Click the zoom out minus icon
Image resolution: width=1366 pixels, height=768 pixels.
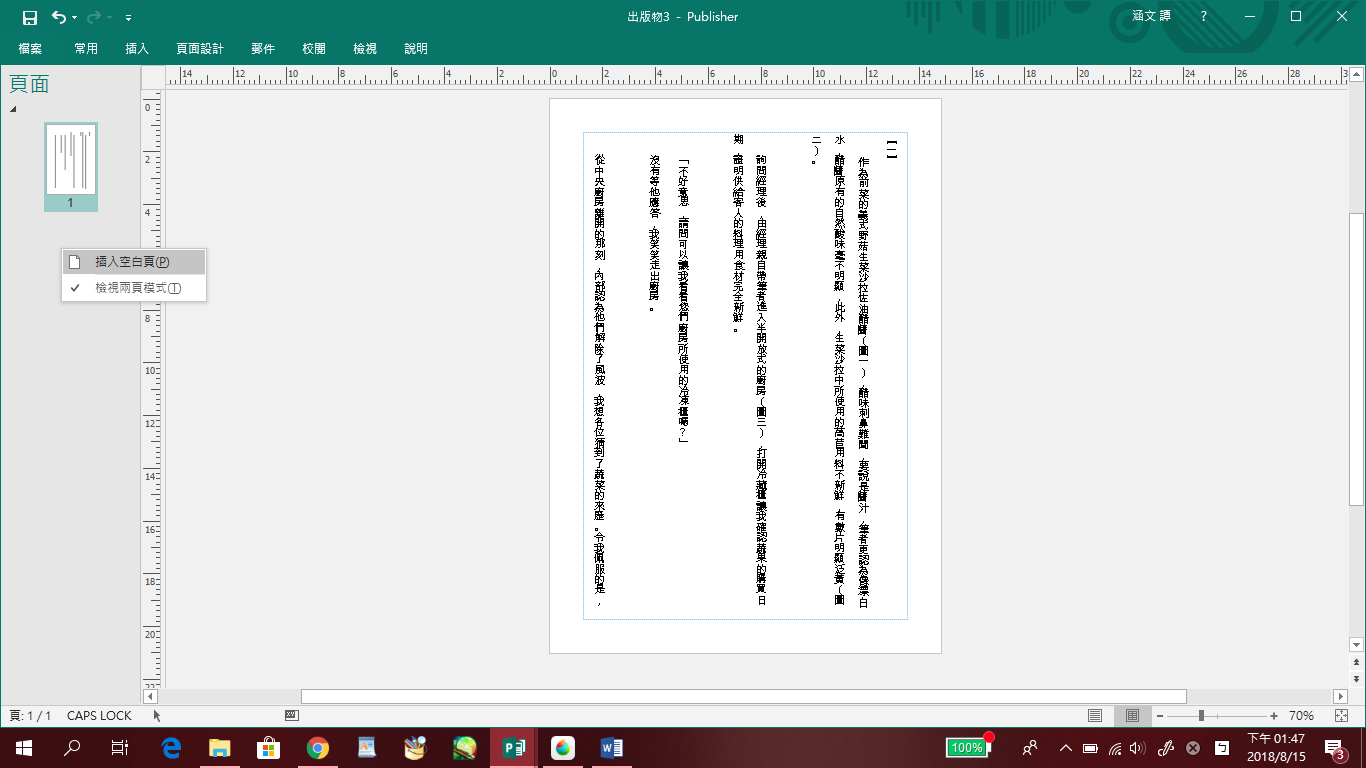click(x=1160, y=716)
